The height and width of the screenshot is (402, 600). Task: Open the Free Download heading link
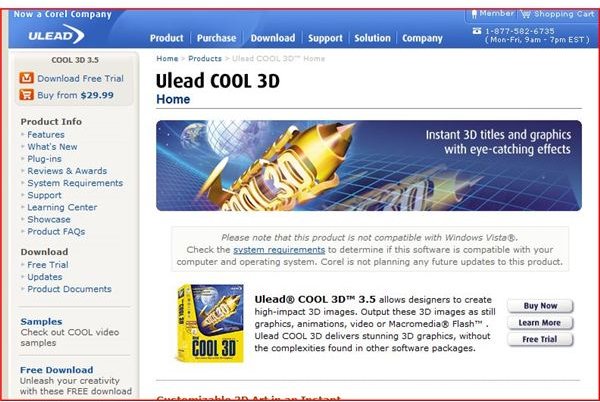tap(57, 370)
